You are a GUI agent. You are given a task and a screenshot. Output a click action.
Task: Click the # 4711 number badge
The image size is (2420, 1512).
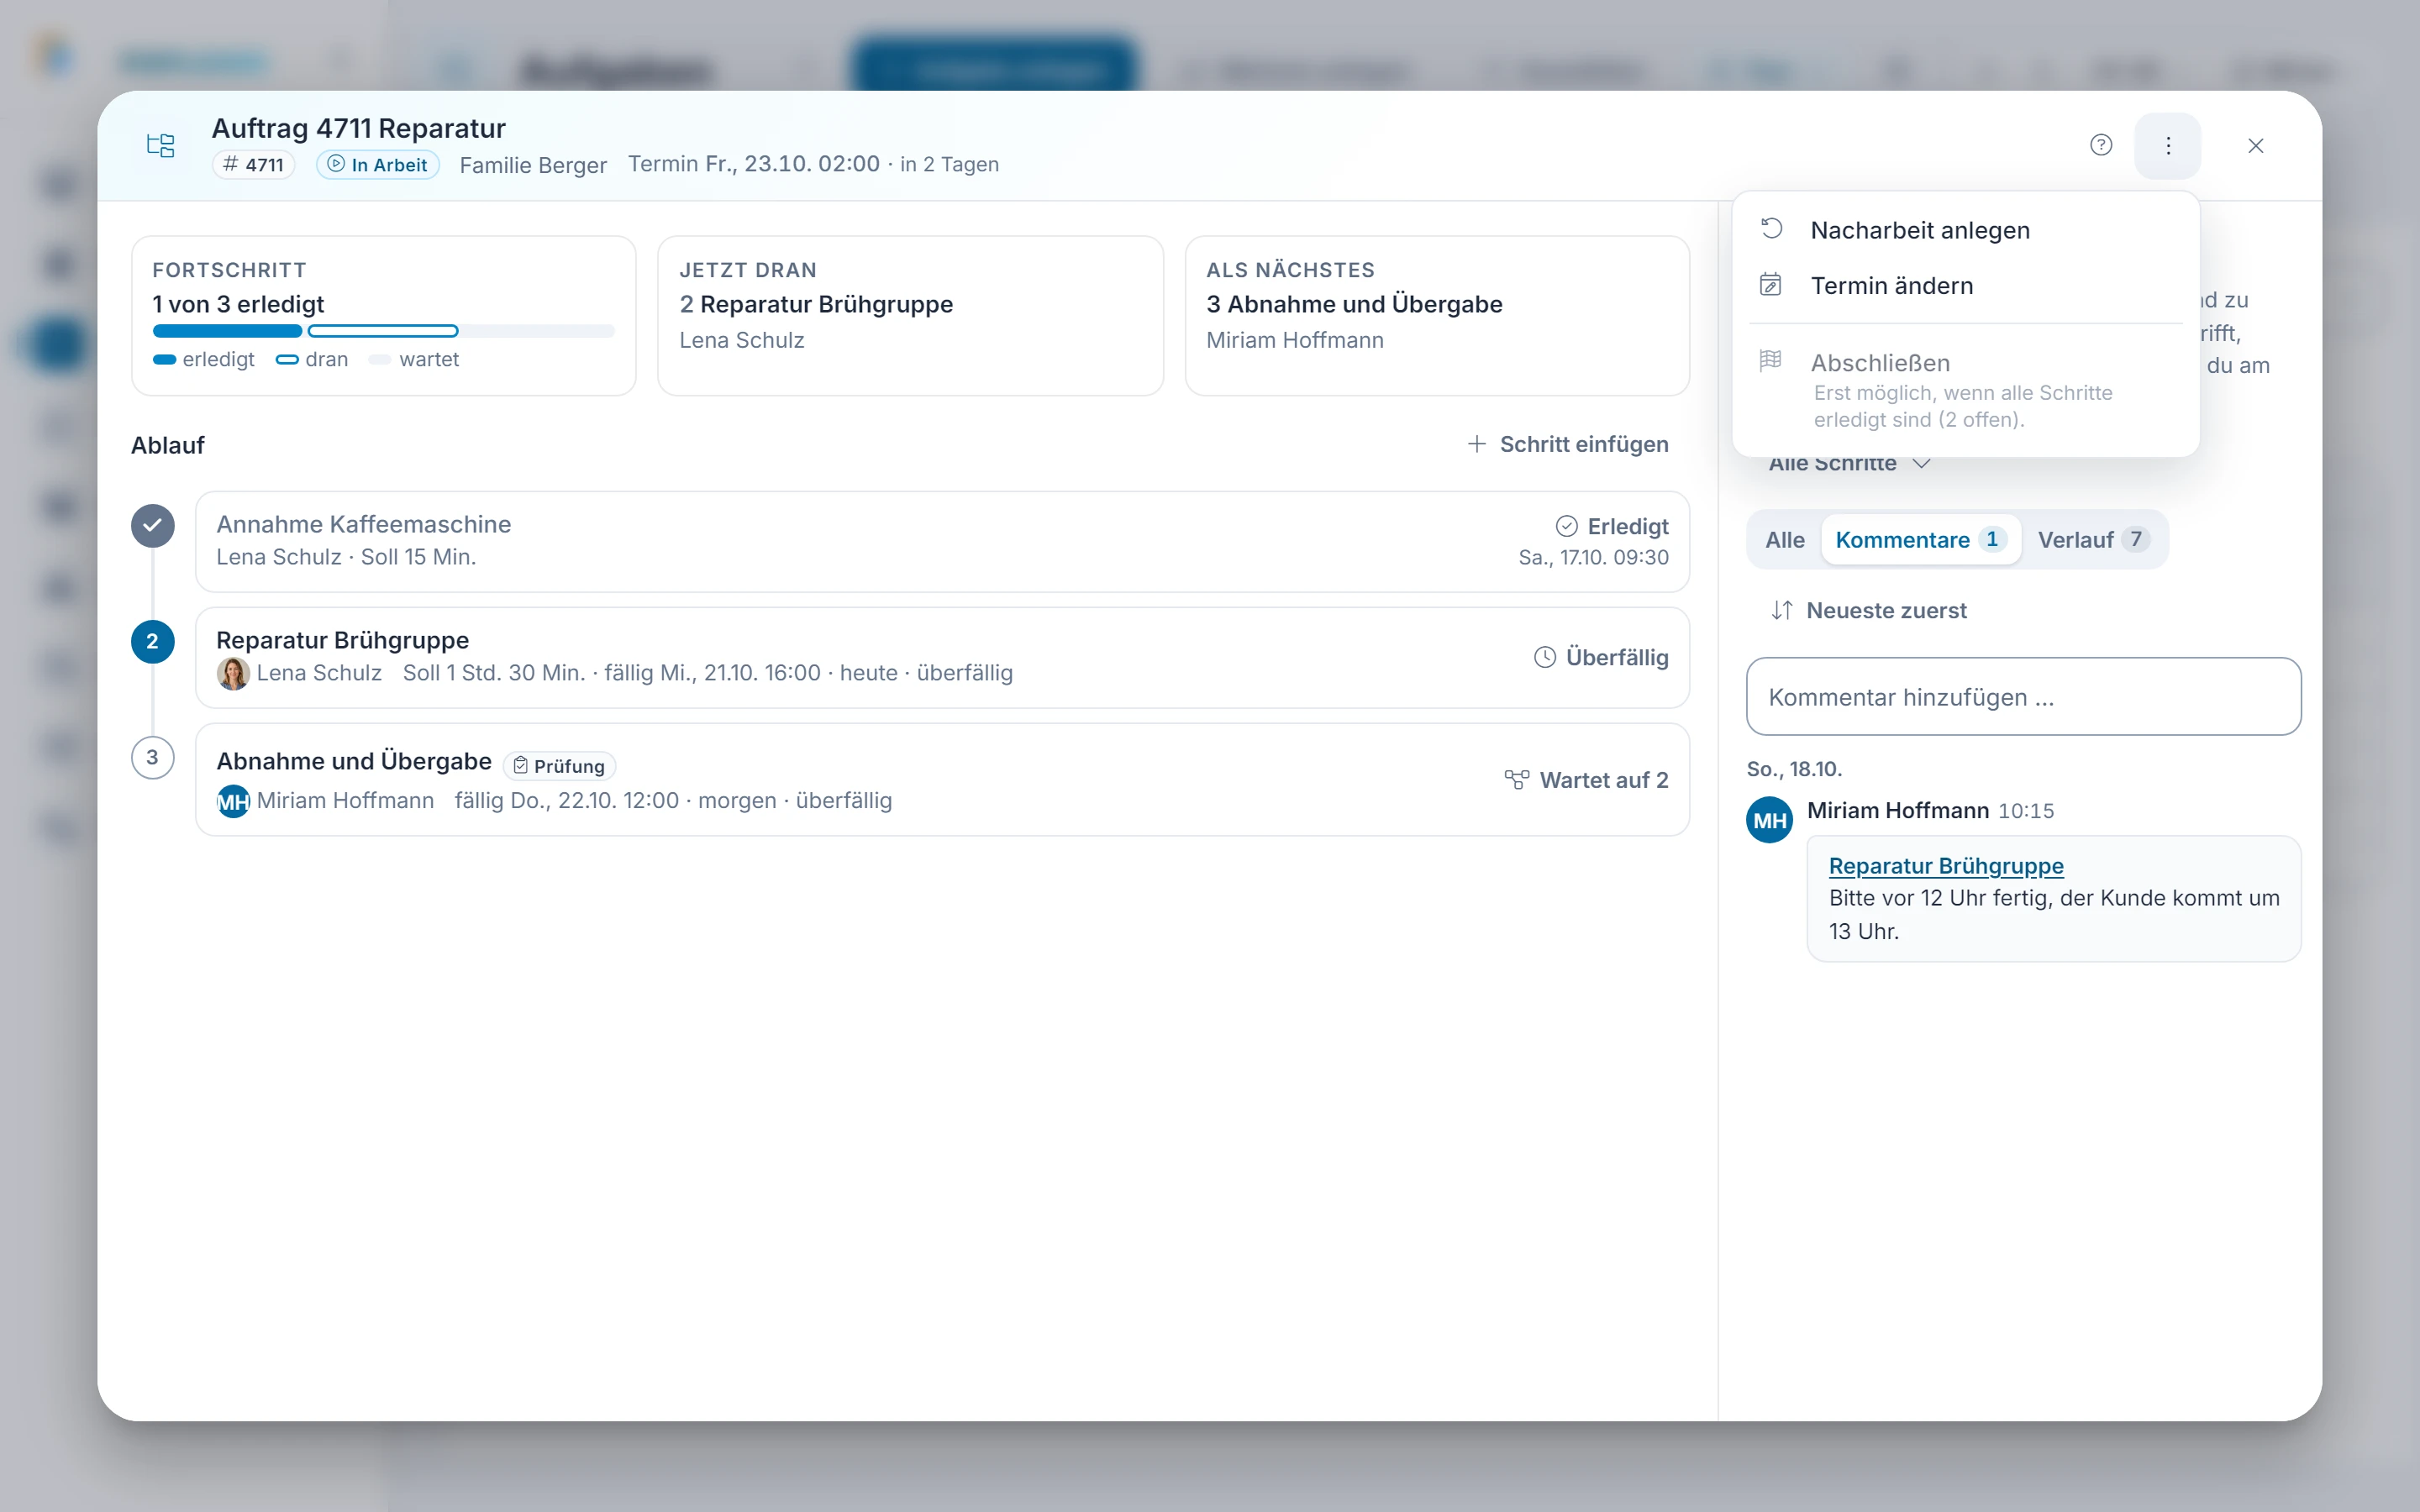(x=253, y=165)
